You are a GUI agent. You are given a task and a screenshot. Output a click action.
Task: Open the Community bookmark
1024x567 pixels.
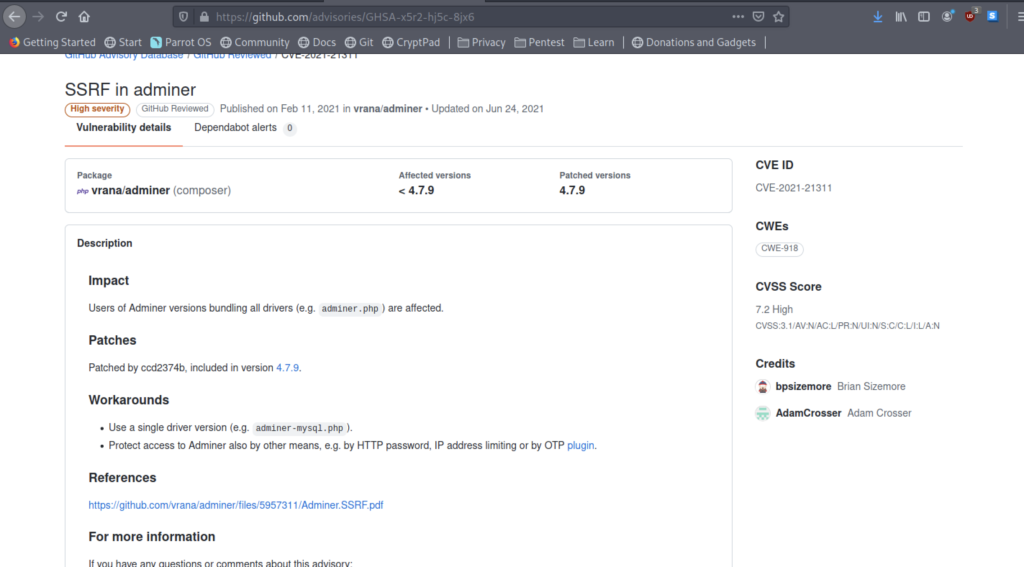255,42
